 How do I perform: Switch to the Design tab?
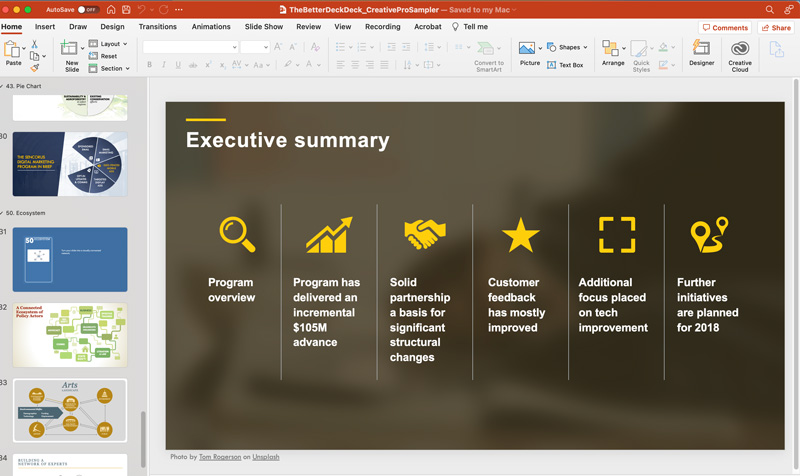(112, 27)
